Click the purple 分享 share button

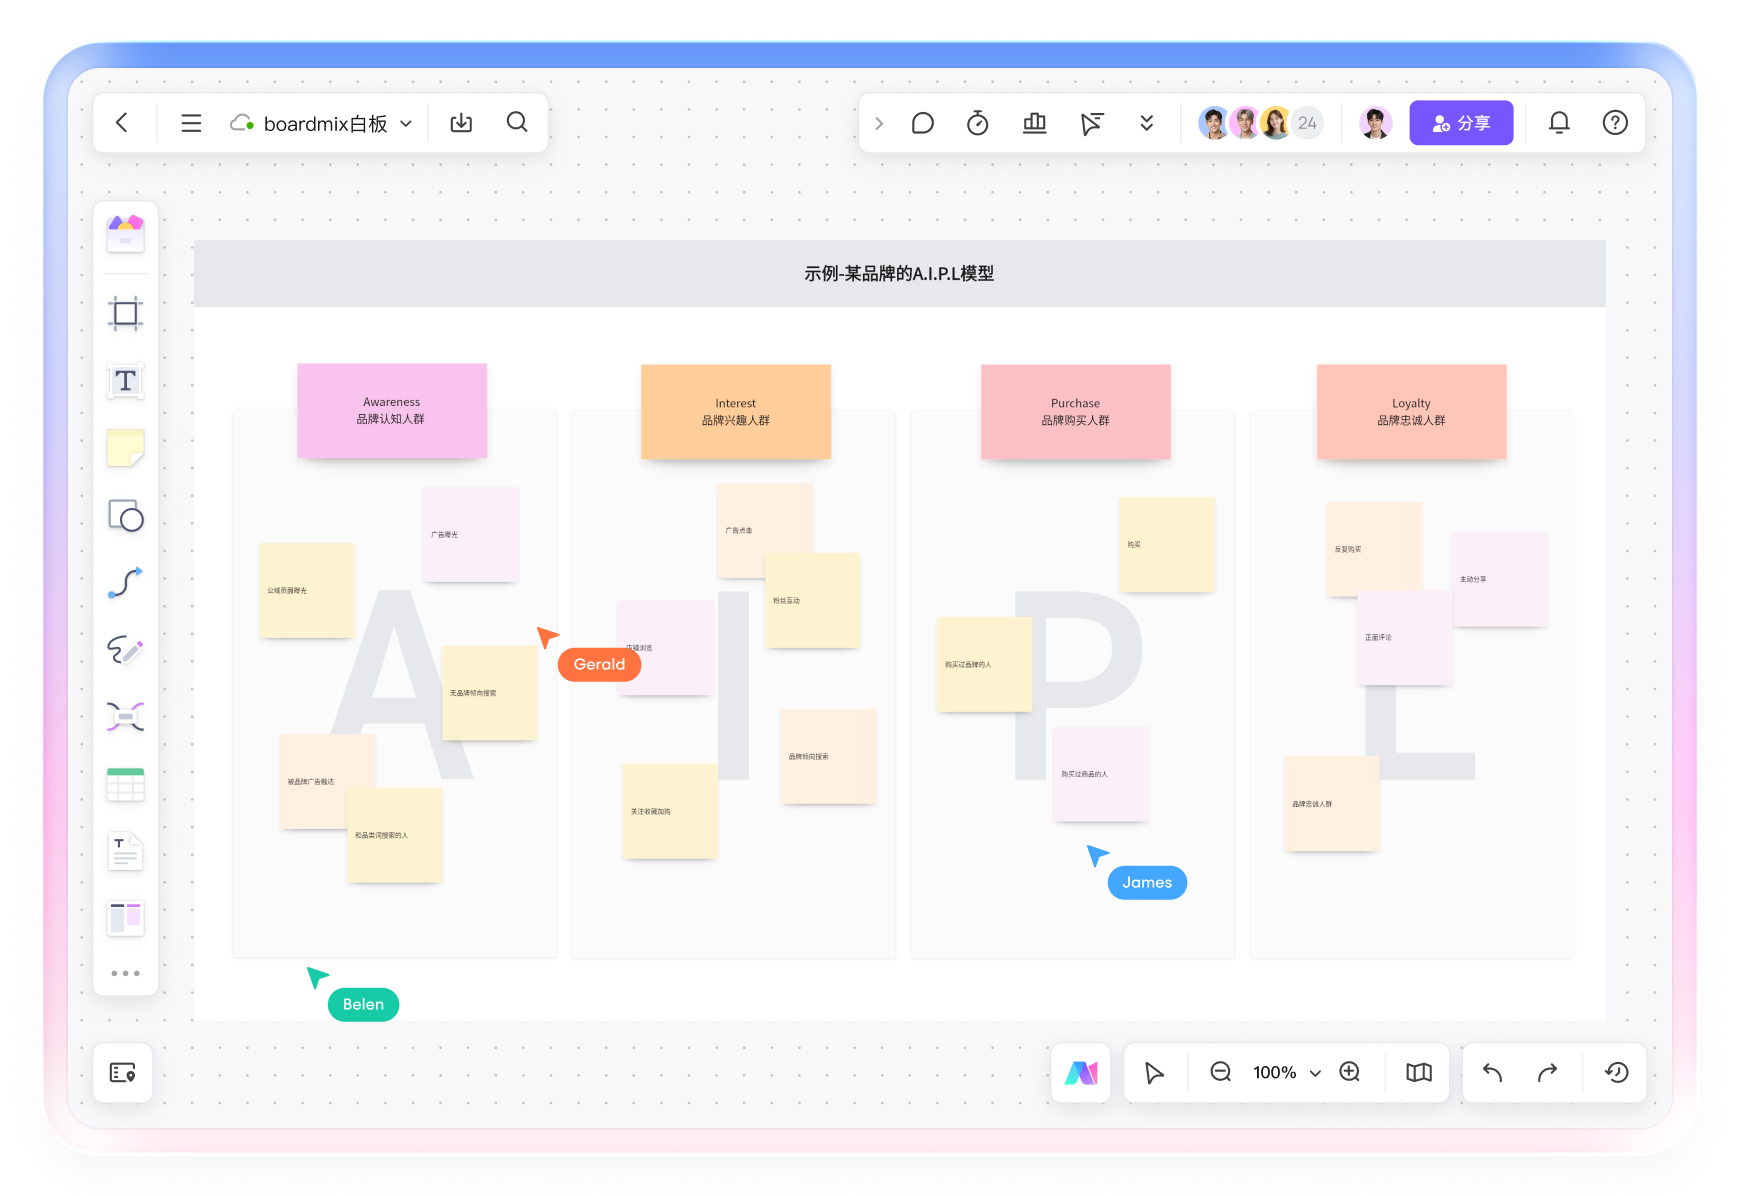click(1460, 123)
